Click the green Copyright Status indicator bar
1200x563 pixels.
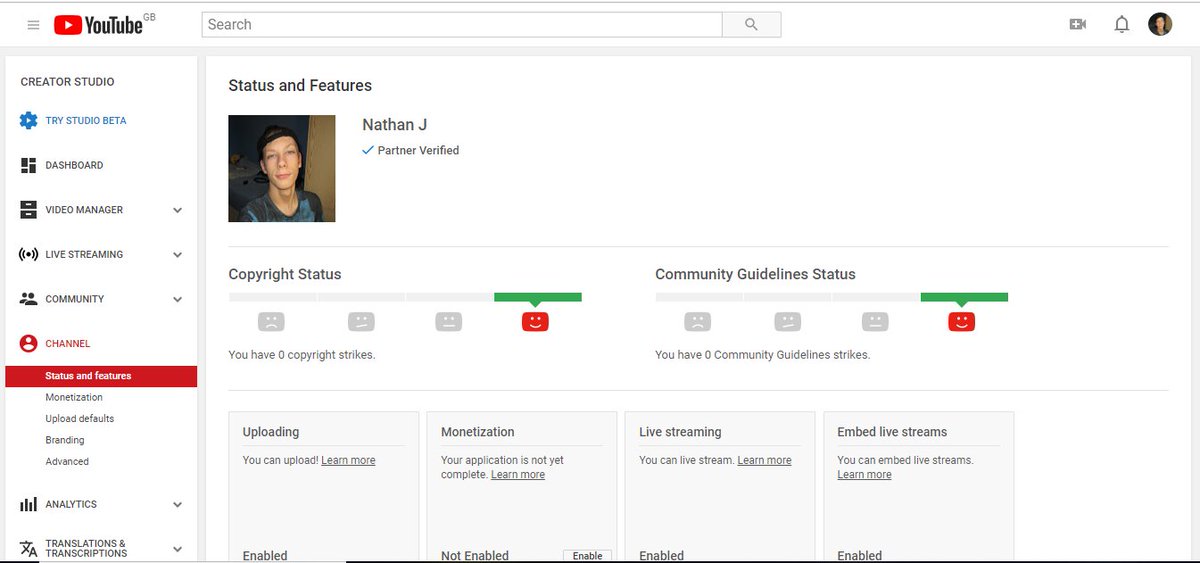[x=538, y=297]
